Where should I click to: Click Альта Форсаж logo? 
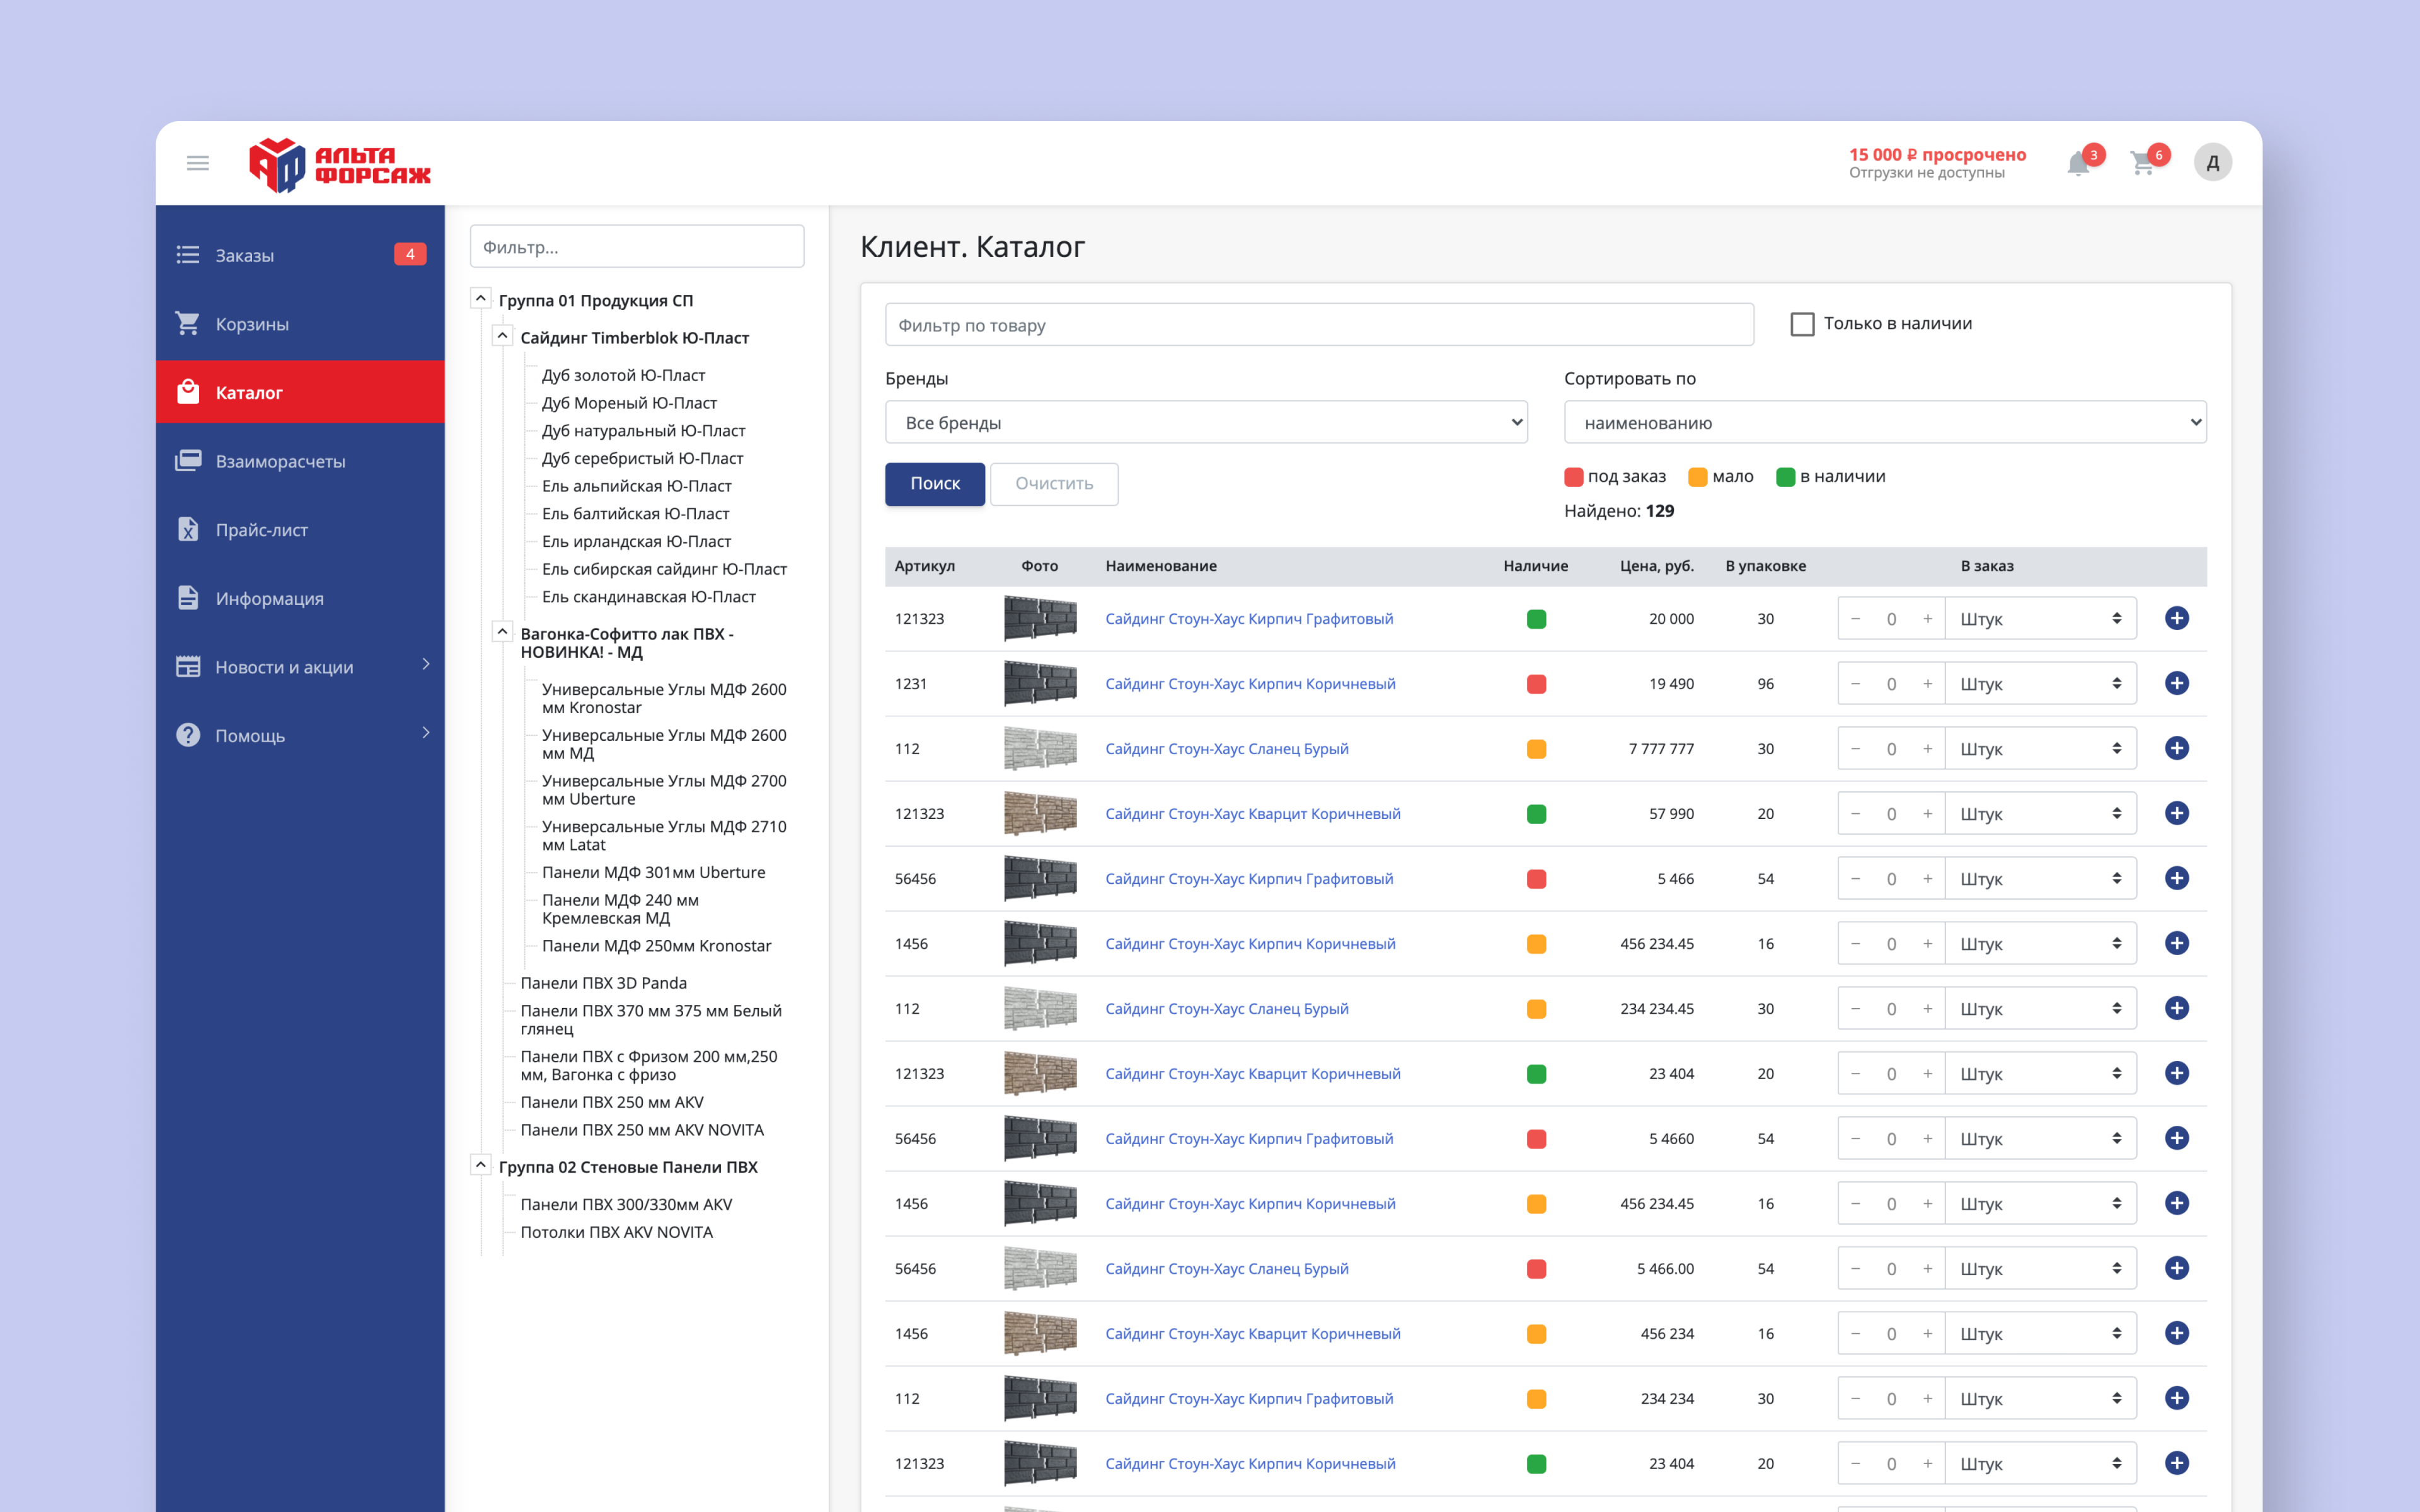pos(339,164)
